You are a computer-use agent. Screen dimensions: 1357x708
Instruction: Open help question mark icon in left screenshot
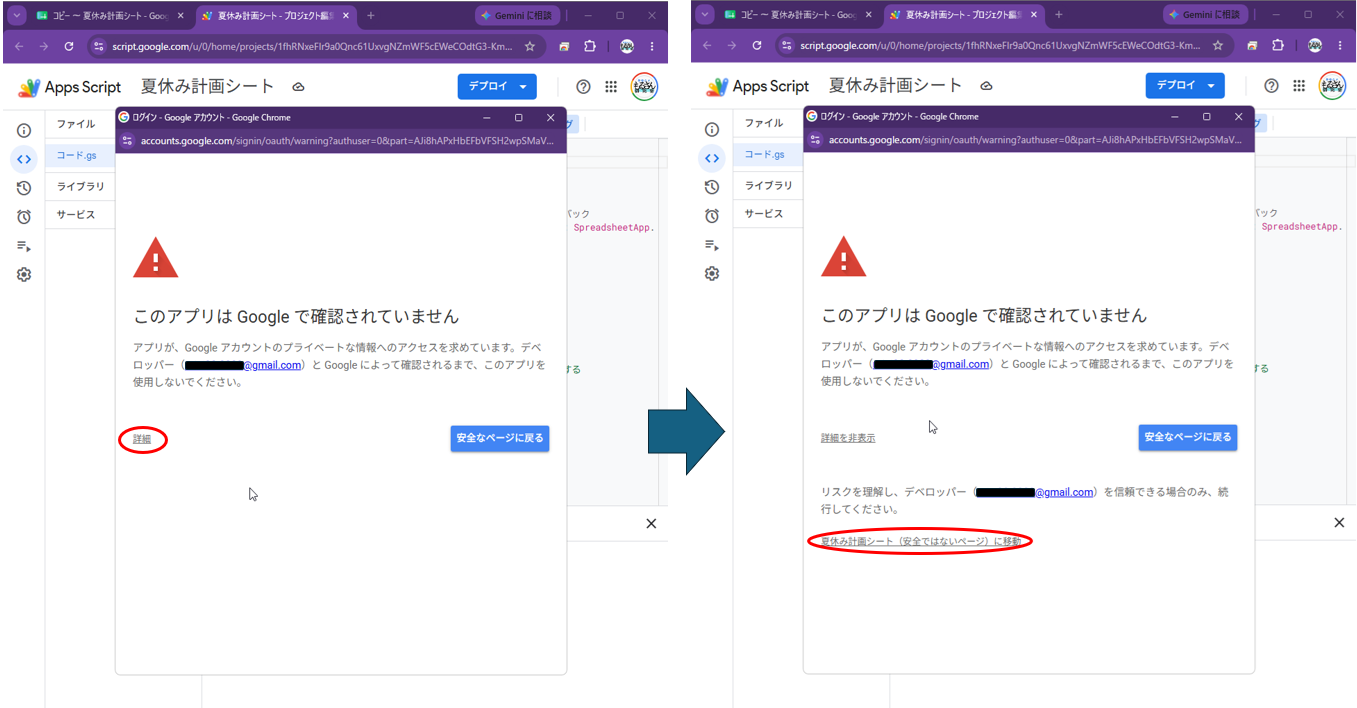[x=584, y=87]
